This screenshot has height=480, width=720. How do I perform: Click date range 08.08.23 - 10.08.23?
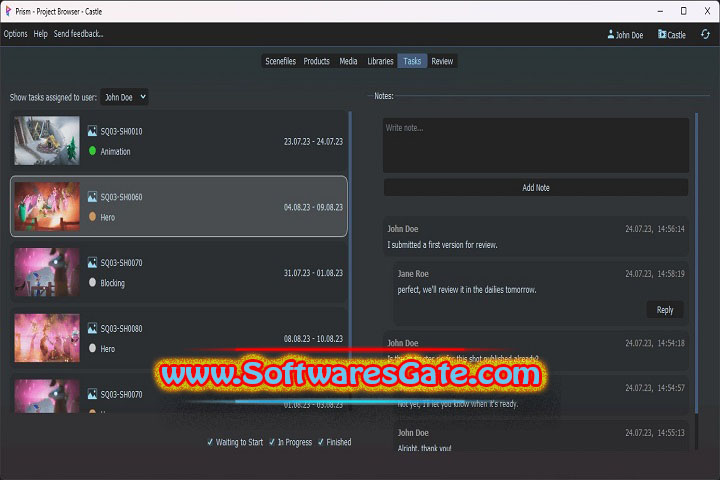313,339
